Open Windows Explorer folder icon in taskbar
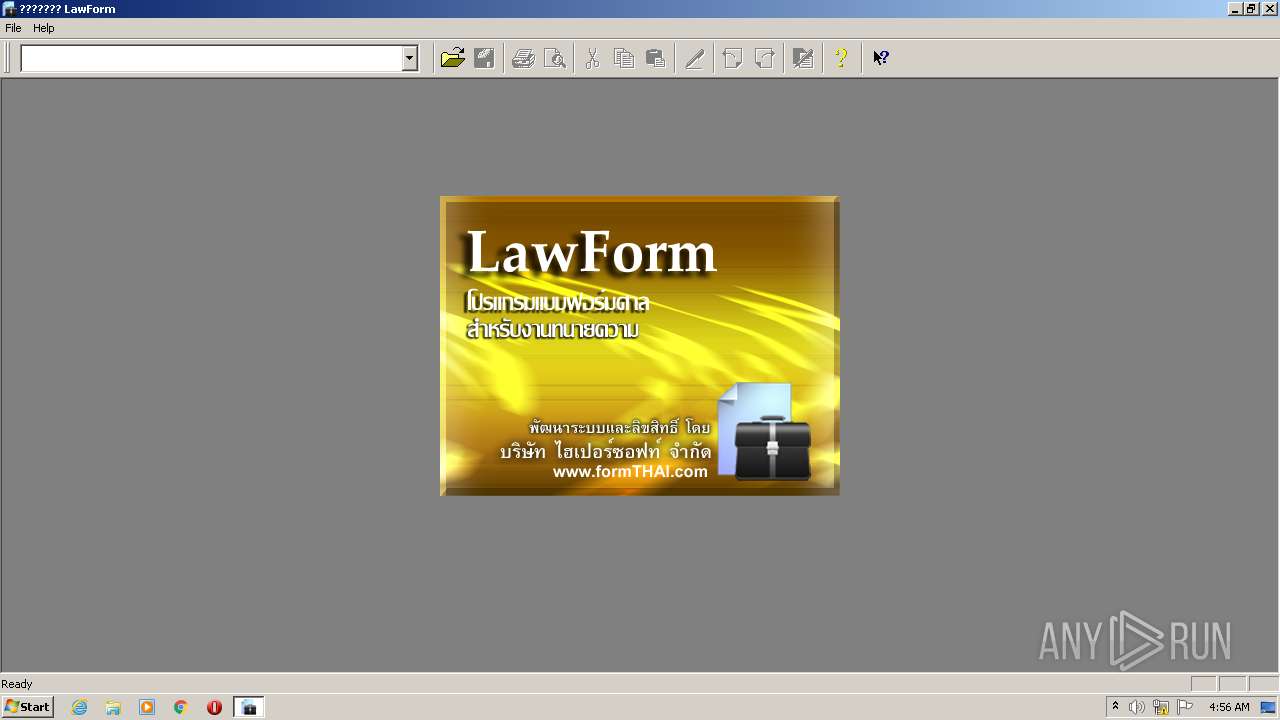This screenshot has height=720, width=1280. coord(113,707)
